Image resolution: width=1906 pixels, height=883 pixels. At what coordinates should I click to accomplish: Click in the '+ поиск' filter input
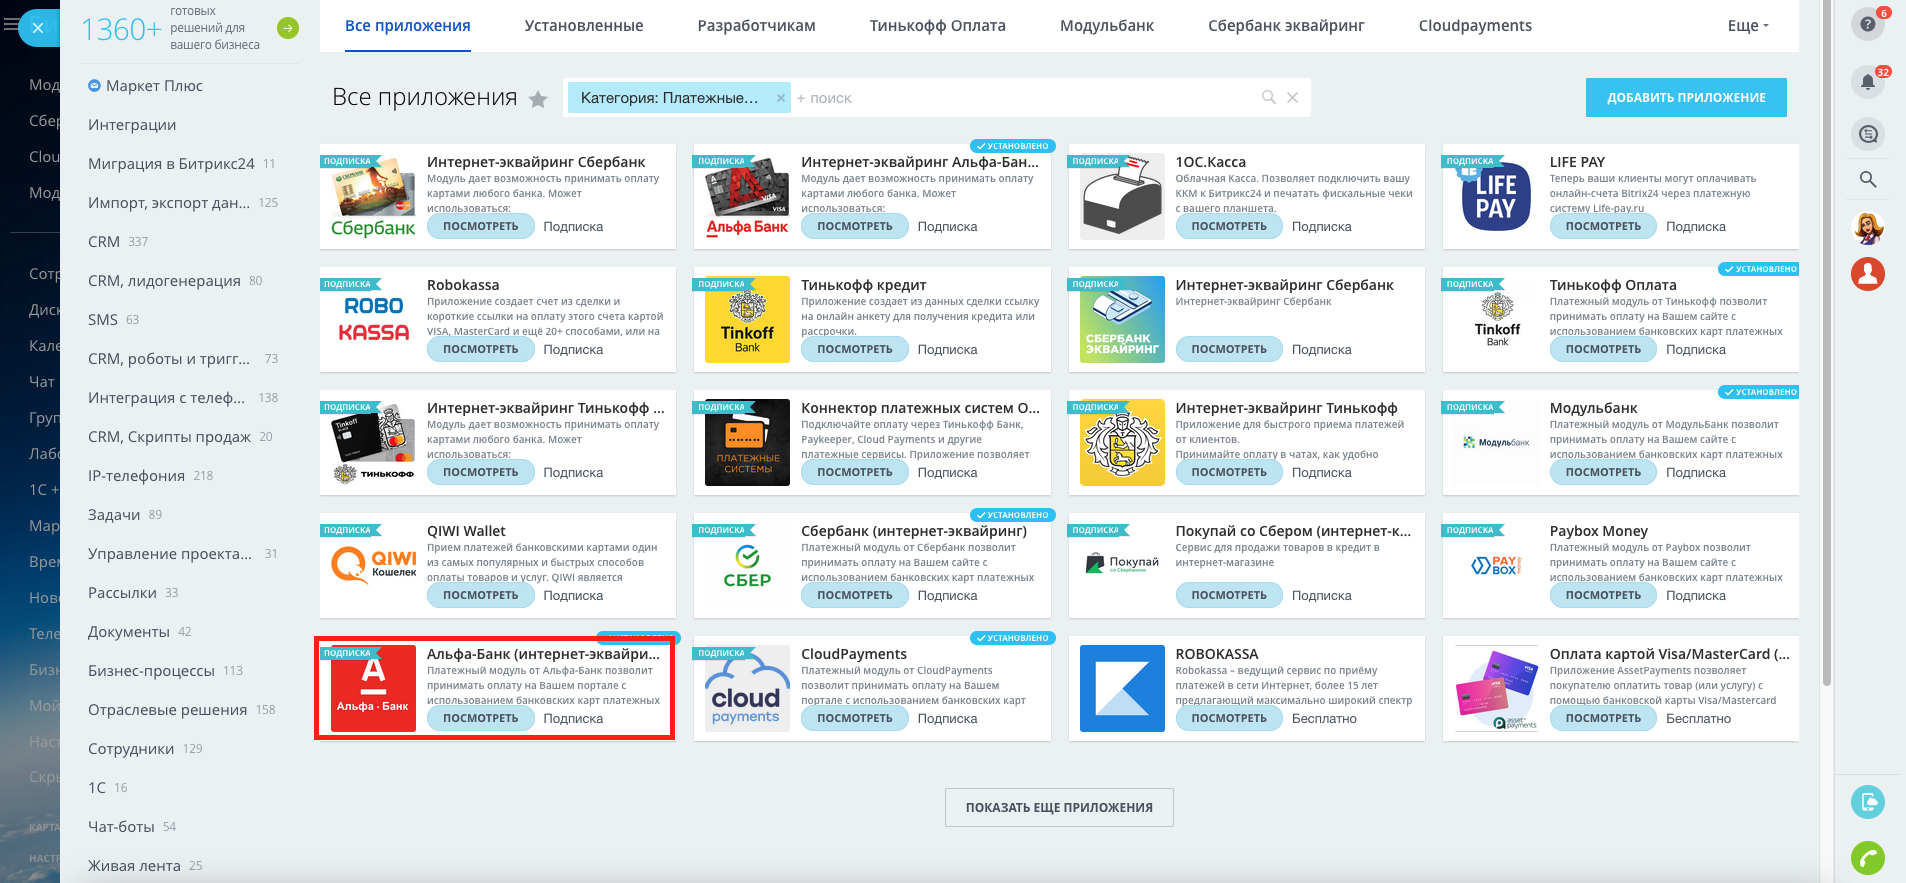[1025, 98]
